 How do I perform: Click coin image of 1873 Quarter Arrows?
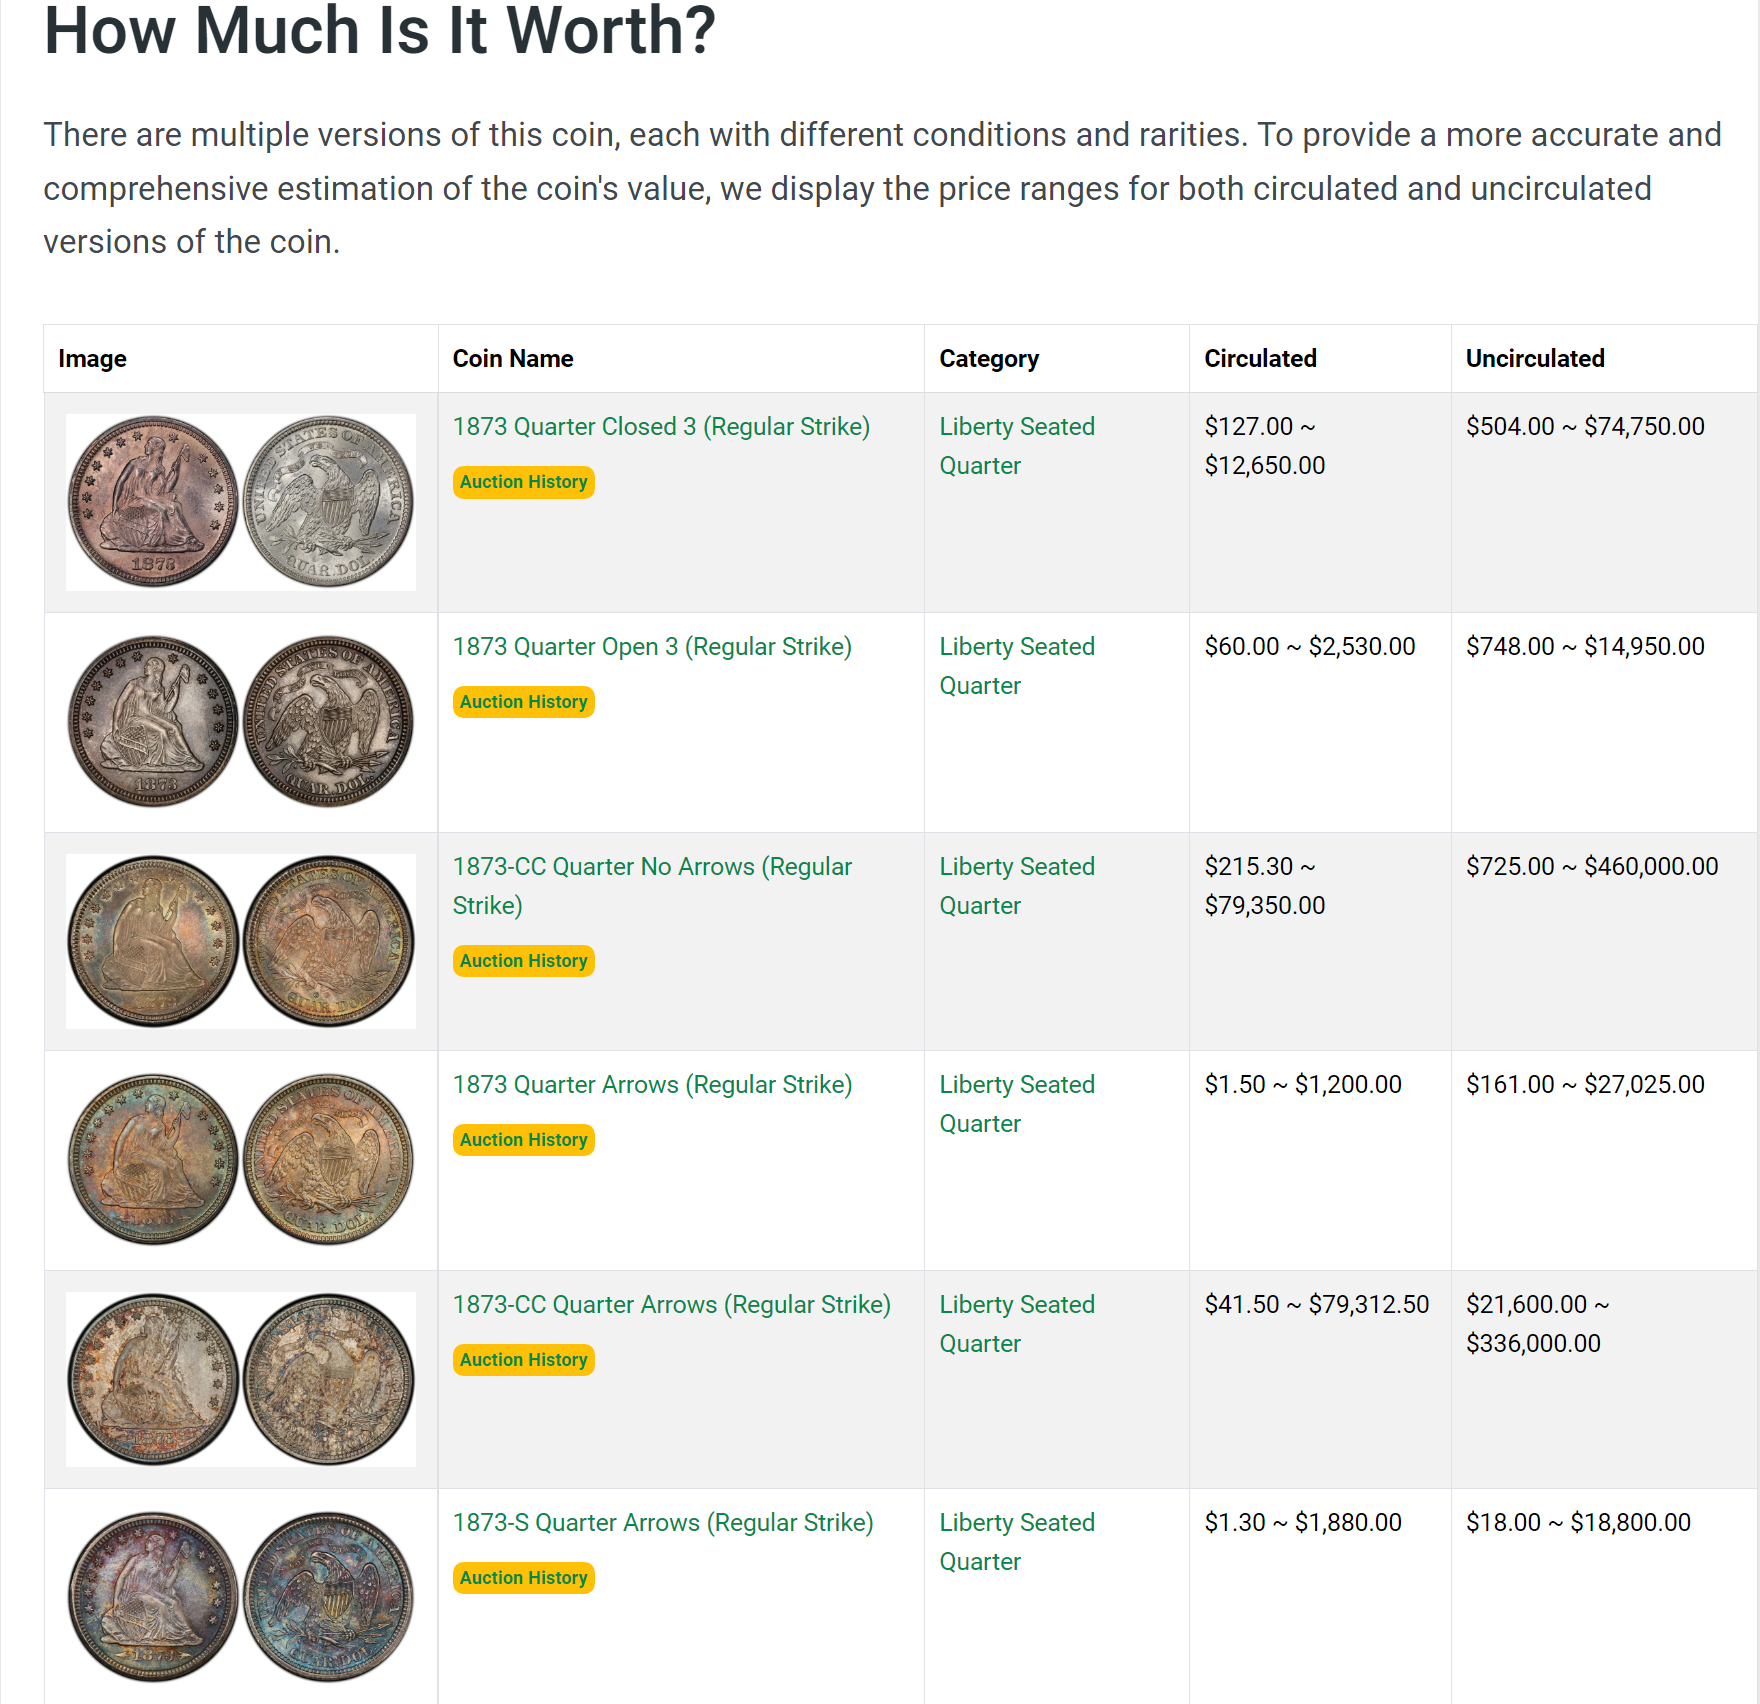pos(241,1160)
